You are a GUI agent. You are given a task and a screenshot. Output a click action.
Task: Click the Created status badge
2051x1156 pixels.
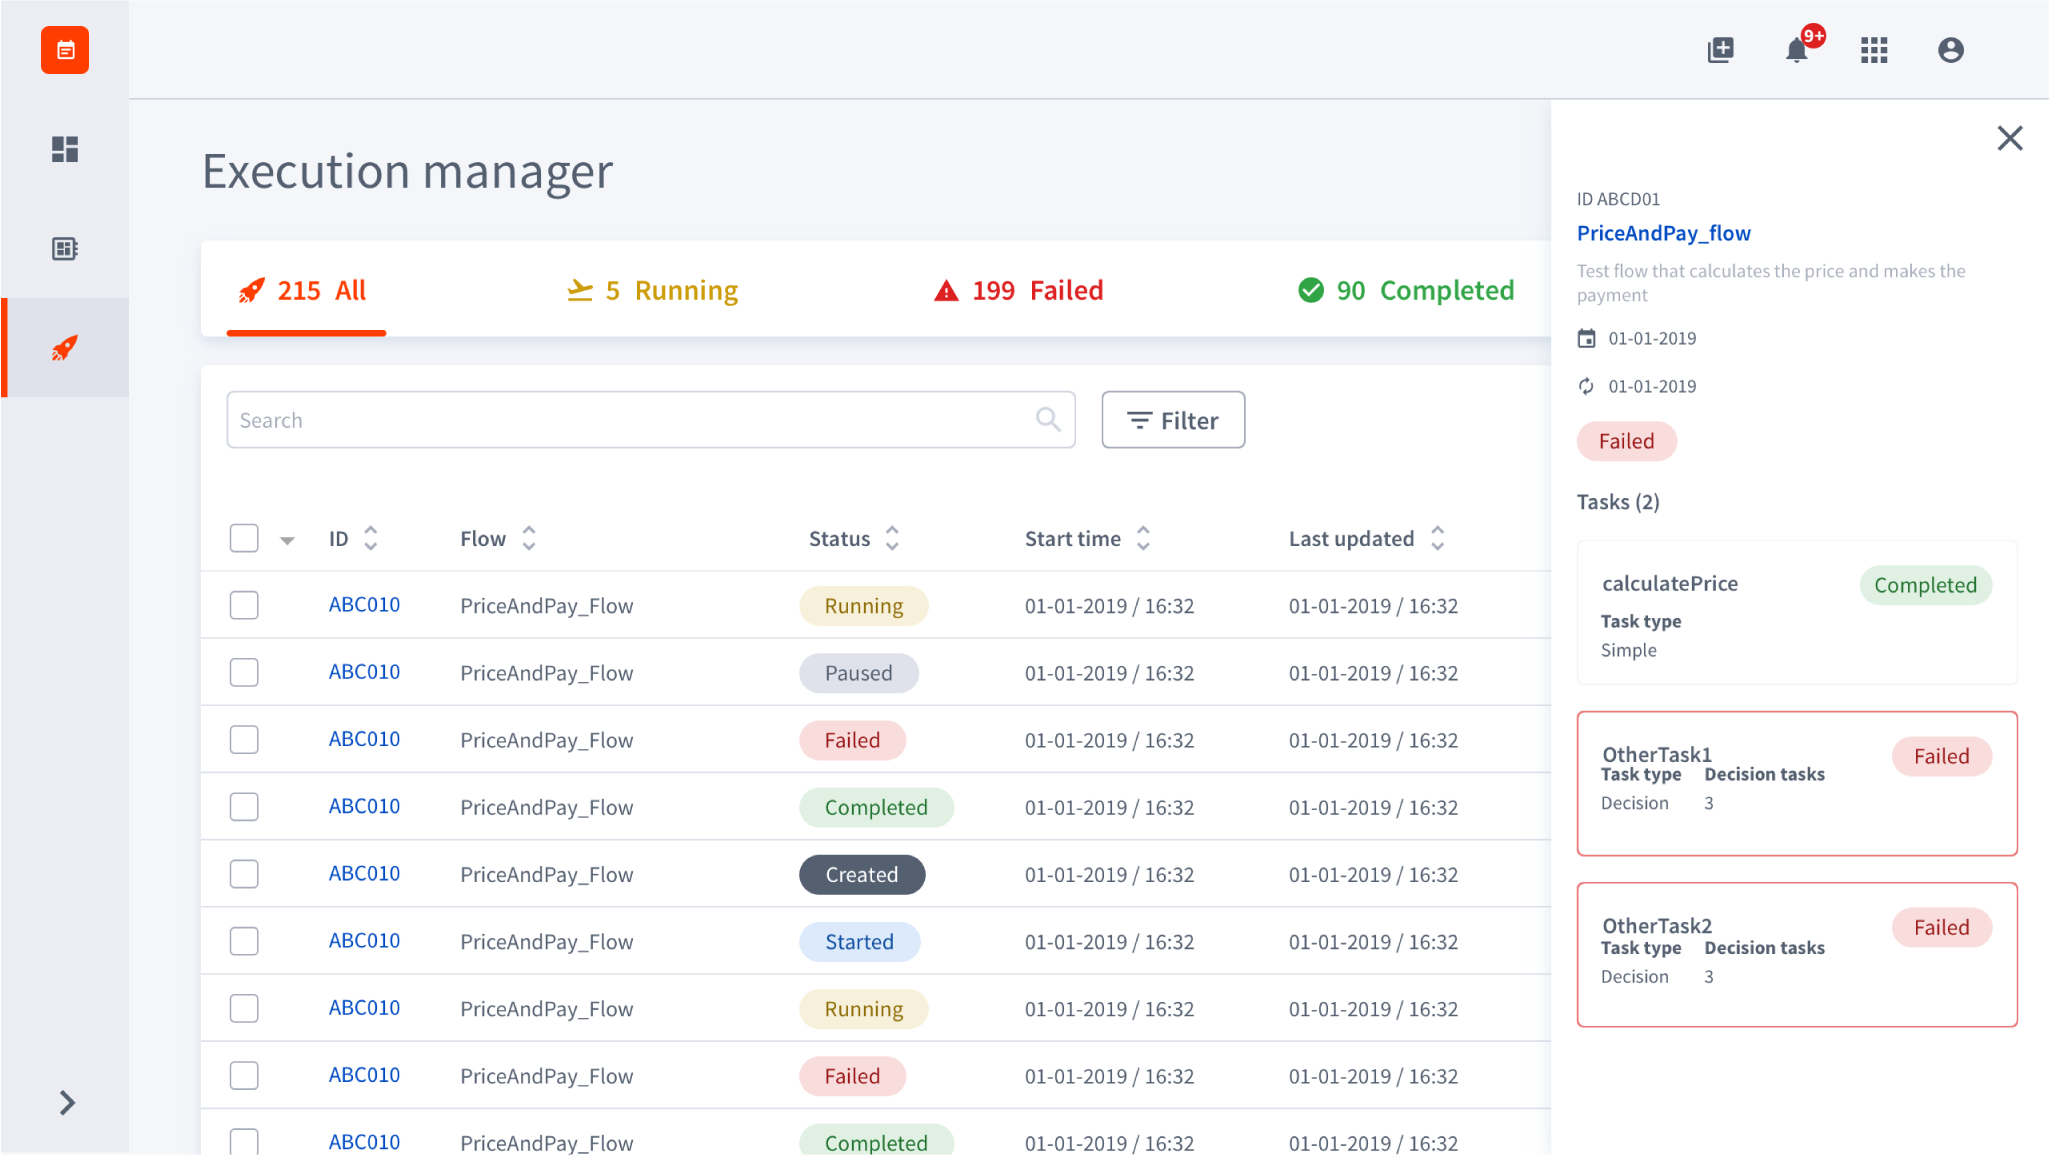coord(862,875)
